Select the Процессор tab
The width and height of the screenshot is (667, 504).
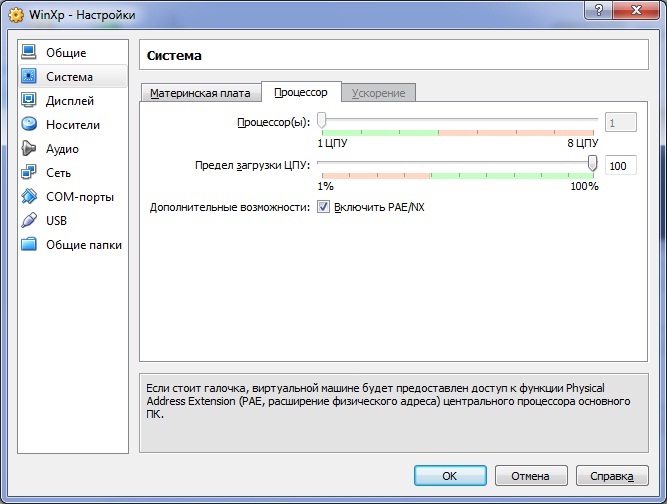pos(301,92)
